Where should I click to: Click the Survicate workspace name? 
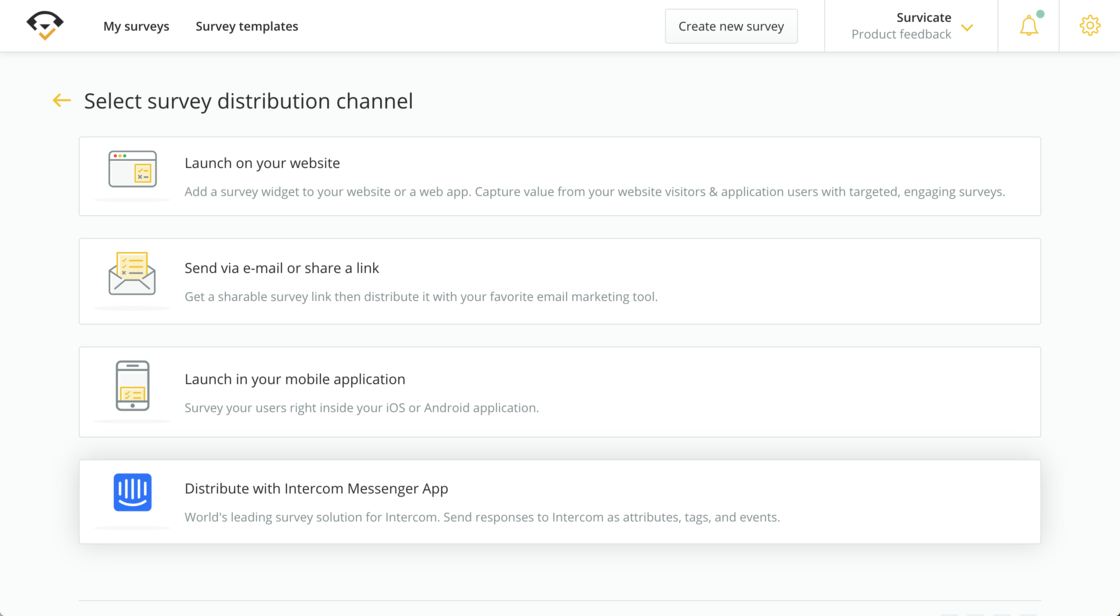point(924,18)
